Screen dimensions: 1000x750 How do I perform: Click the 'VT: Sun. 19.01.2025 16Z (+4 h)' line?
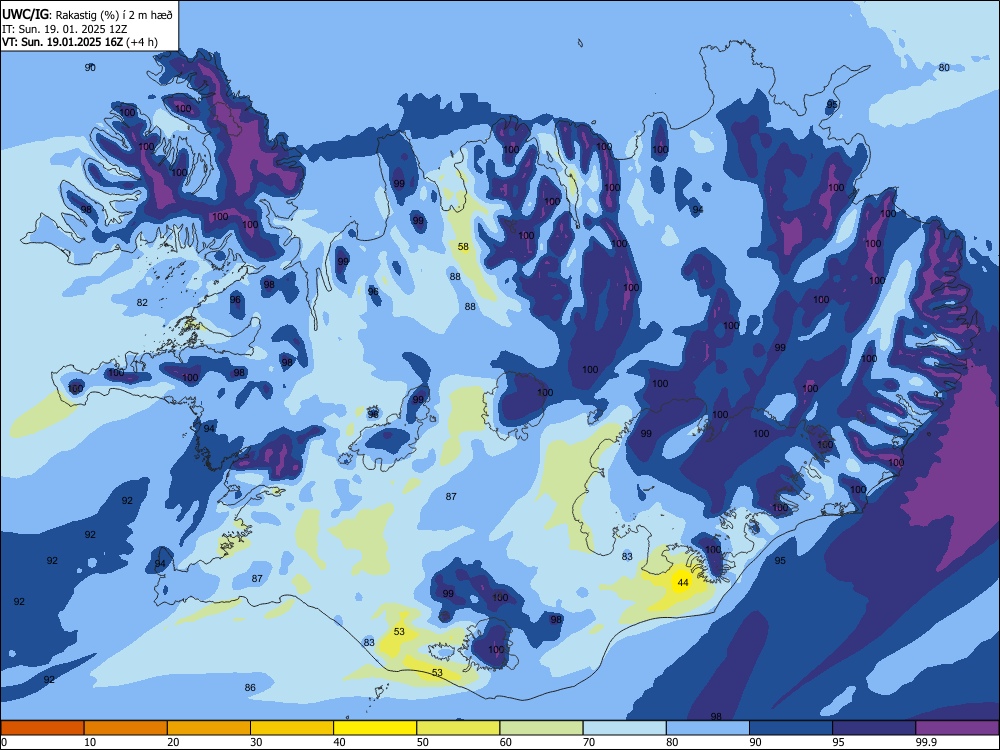click(x=80, y=42)
